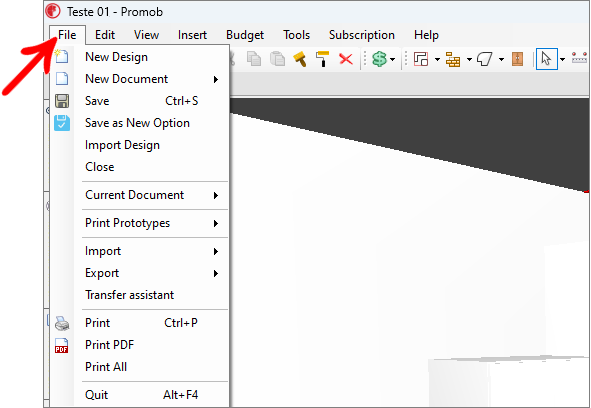Click the wardrobe cabinet icon in toolbar
Image resolution: width=591 pixels, height=408 pixels.
coord(518,59)
